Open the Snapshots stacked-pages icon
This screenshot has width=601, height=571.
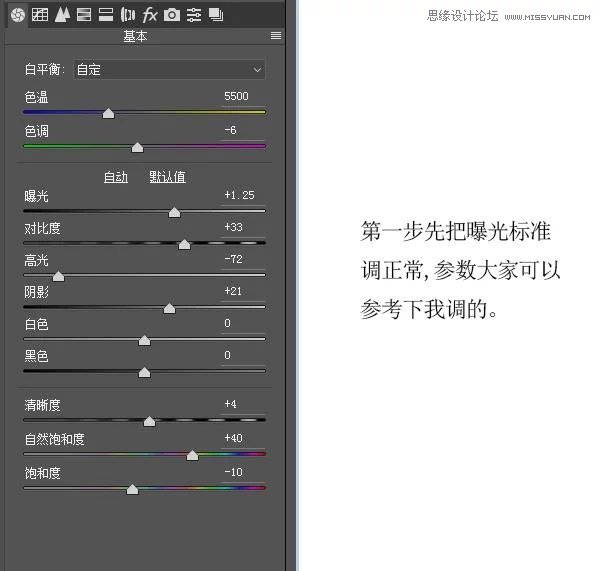216,15
